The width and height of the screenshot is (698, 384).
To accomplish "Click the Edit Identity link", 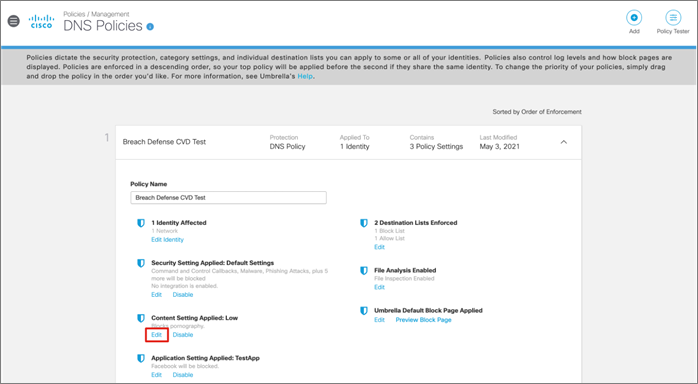I will tap(167, 239).
